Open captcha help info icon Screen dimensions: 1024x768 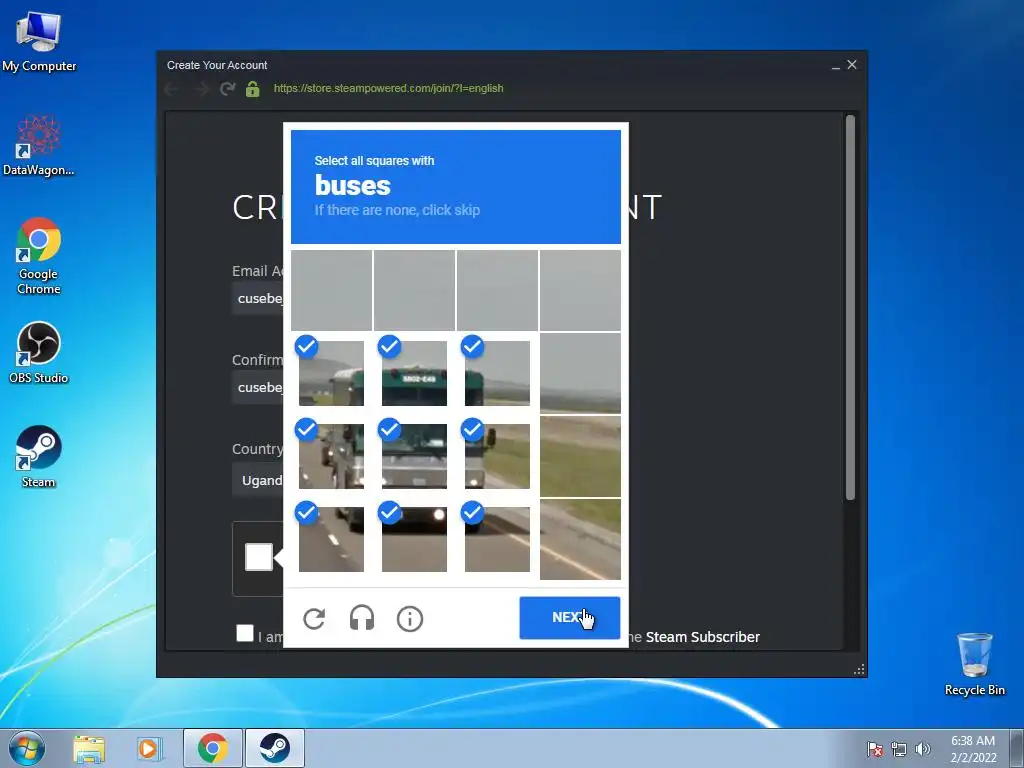click(410, 618)
